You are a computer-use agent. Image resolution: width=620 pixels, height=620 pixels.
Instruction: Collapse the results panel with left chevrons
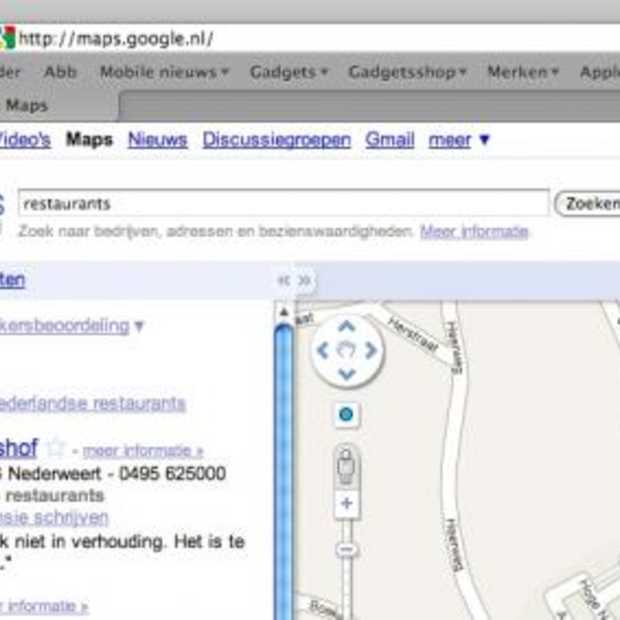(x=284, y=280)
